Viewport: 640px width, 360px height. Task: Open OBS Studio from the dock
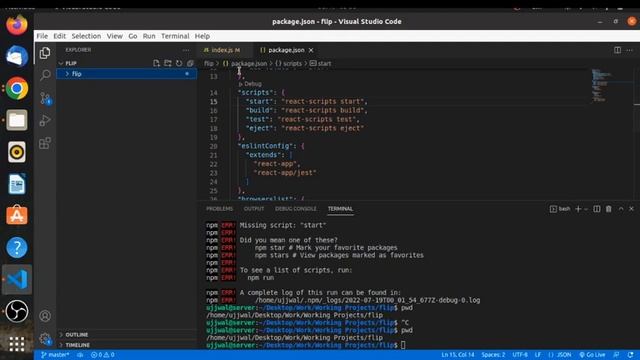point(17,311)
